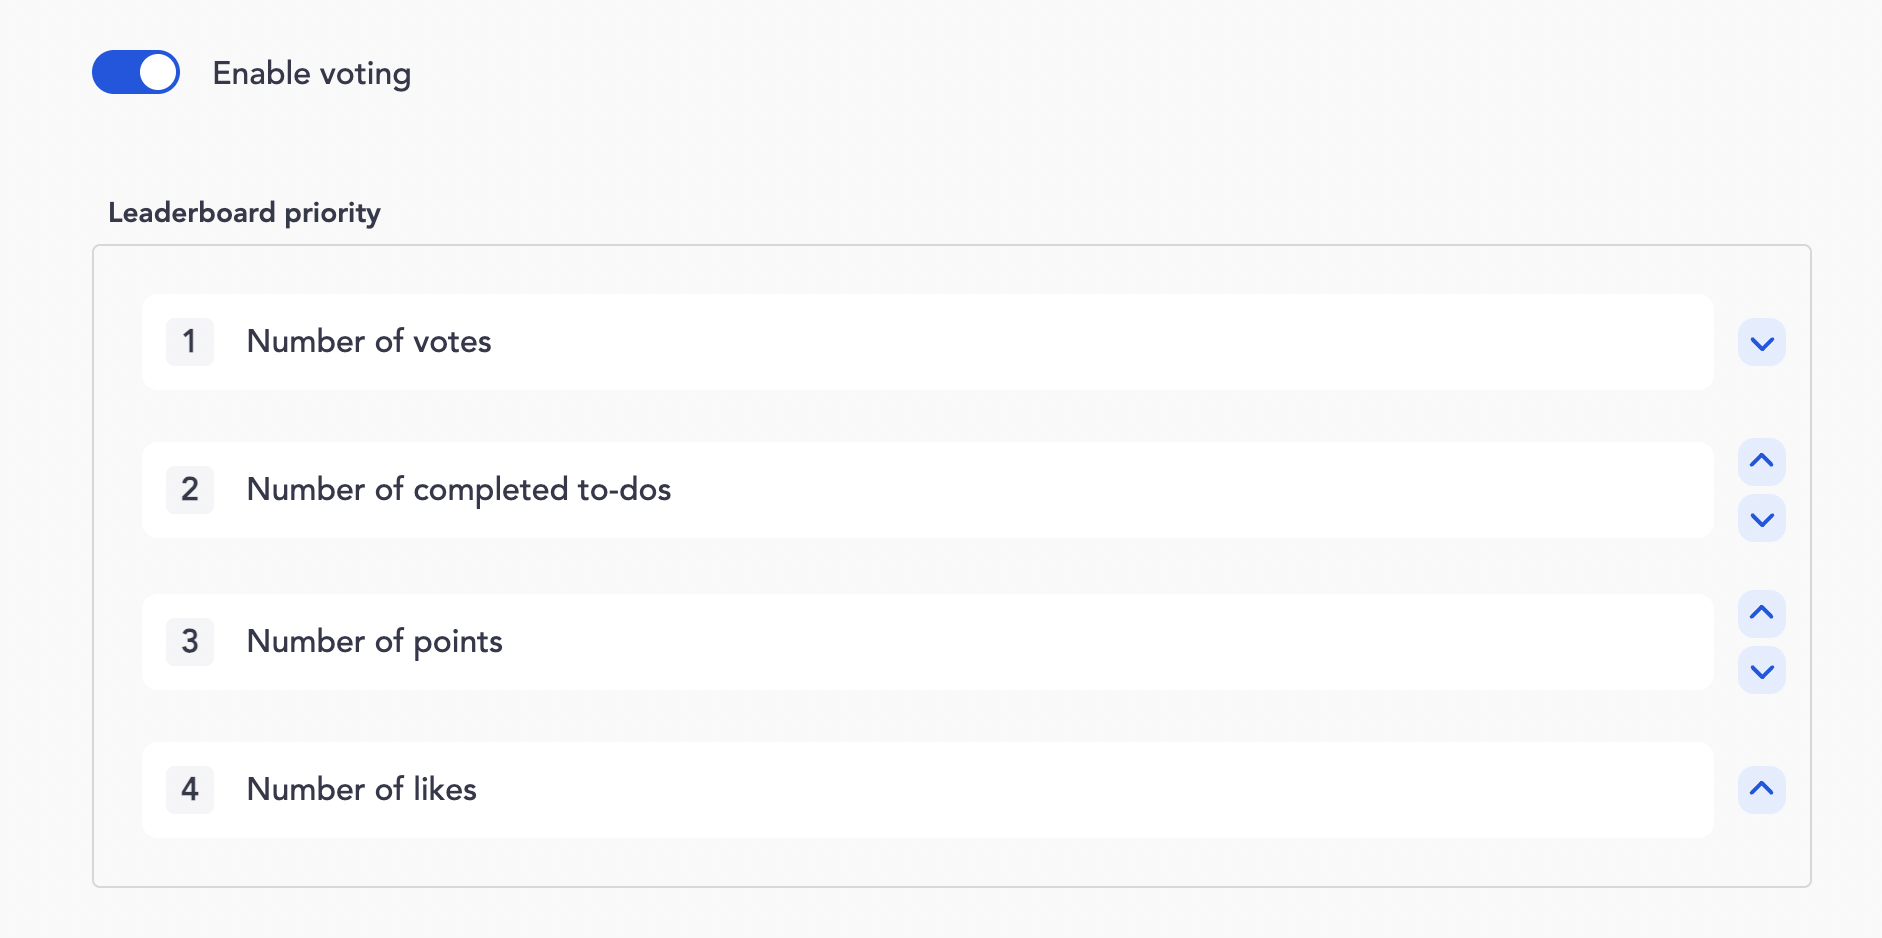Click empty space in the Number of points row
The image size is (1882, 938).
(1100, 642)
